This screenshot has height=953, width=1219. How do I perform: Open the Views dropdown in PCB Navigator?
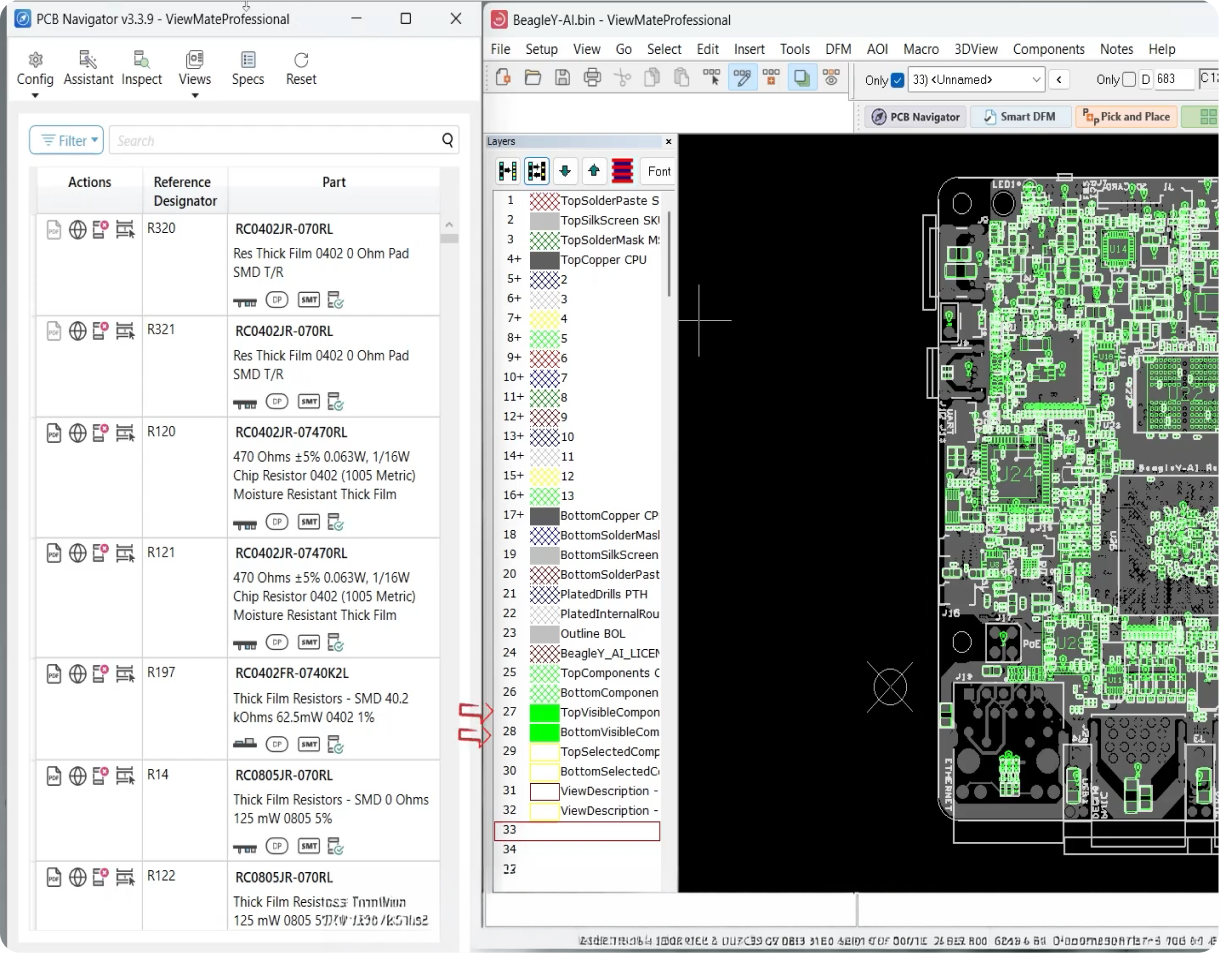point(195,76)
